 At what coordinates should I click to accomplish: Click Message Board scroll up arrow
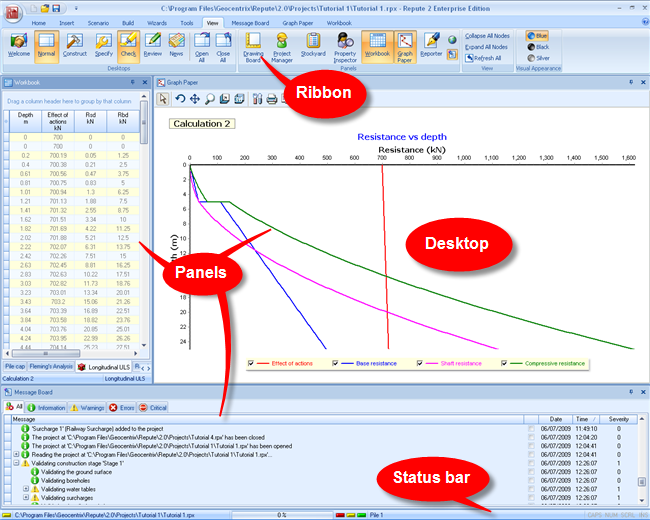[x=642, y=419]
